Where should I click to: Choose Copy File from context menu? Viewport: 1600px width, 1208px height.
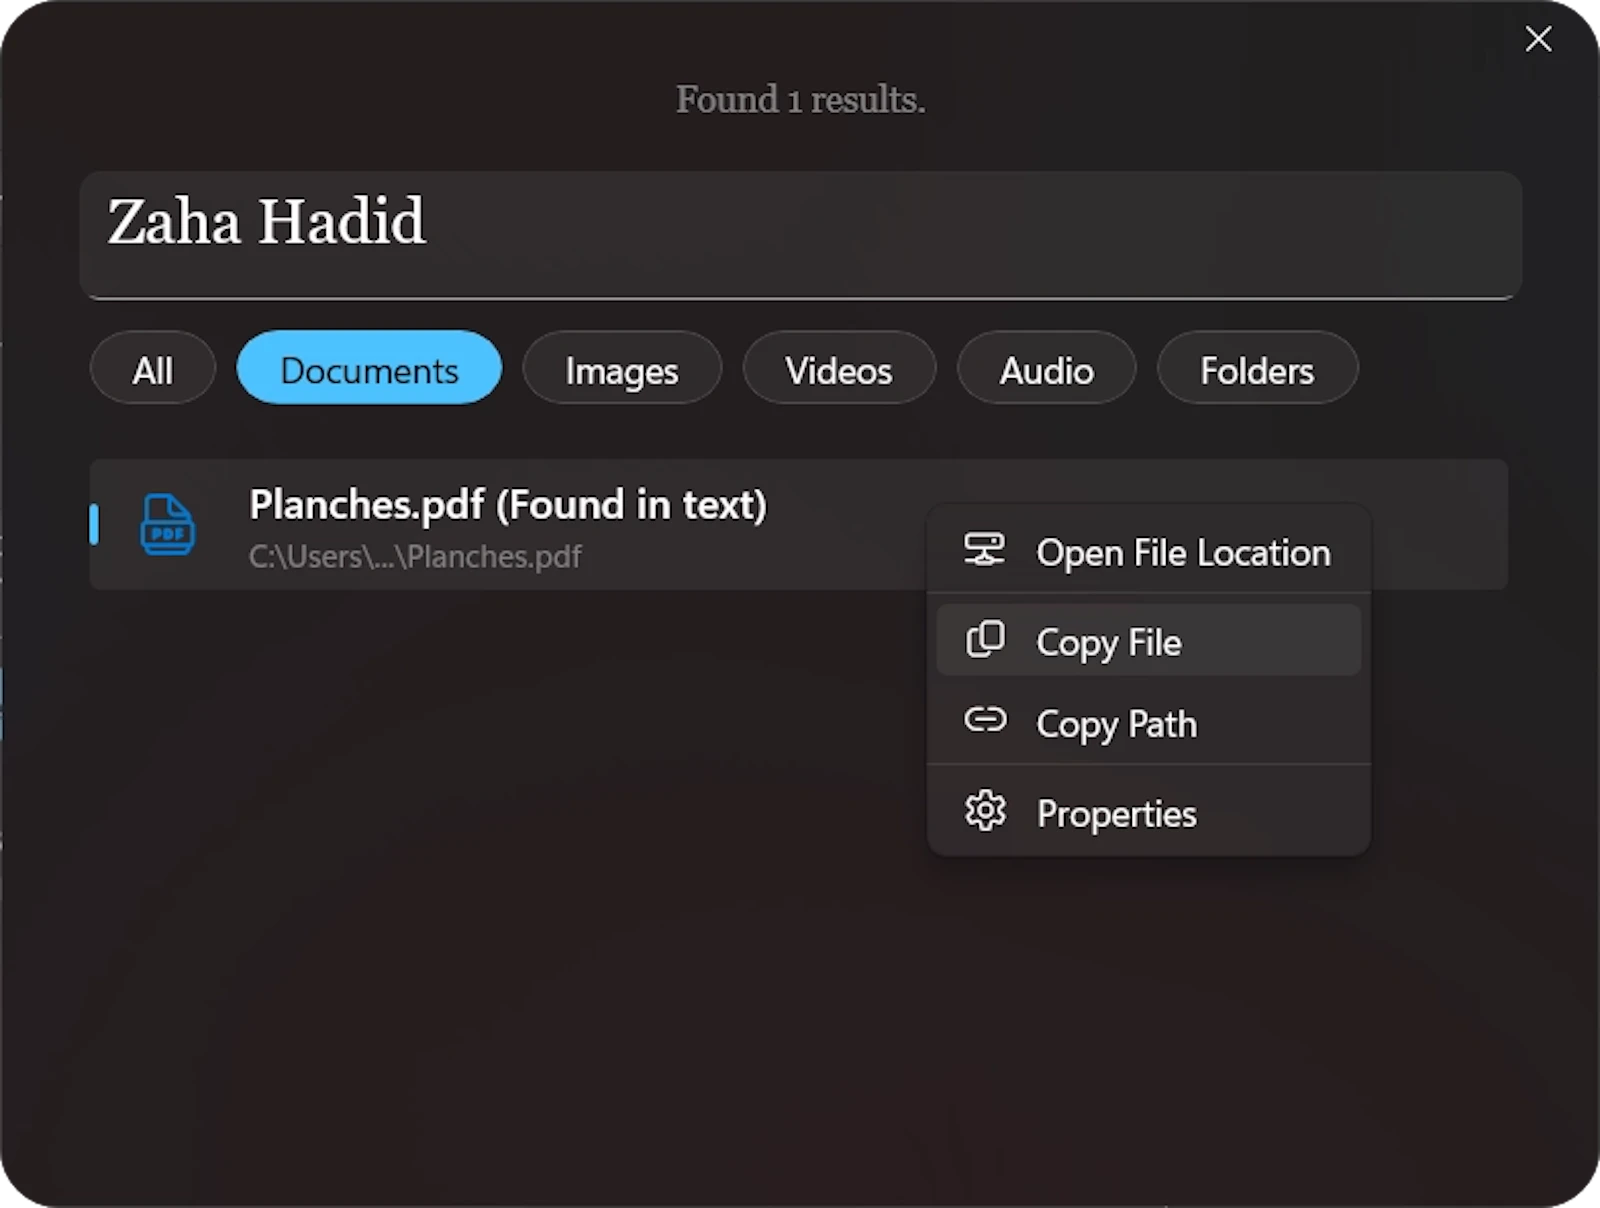[1149, 640]
